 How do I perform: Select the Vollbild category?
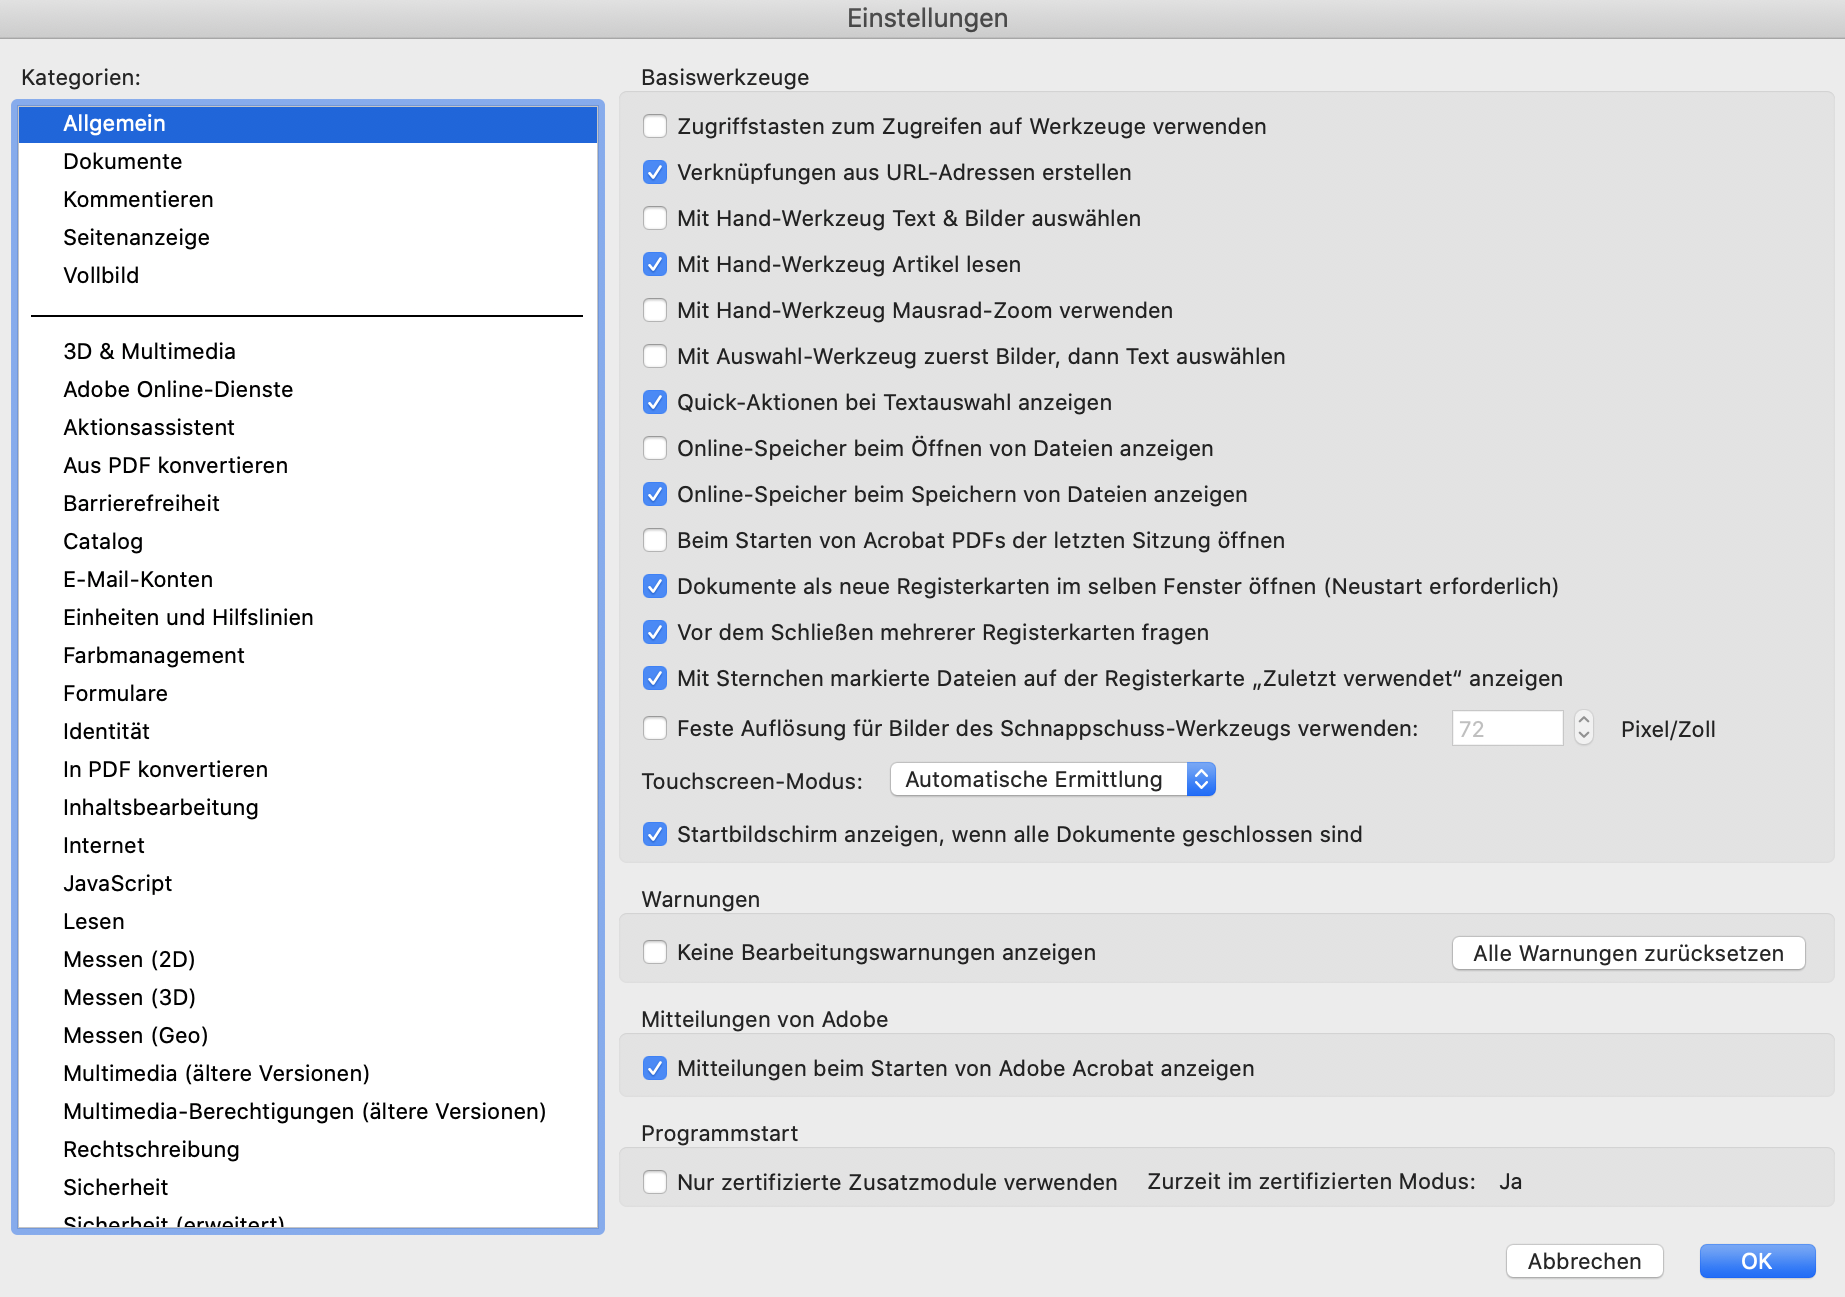(308, 275)
